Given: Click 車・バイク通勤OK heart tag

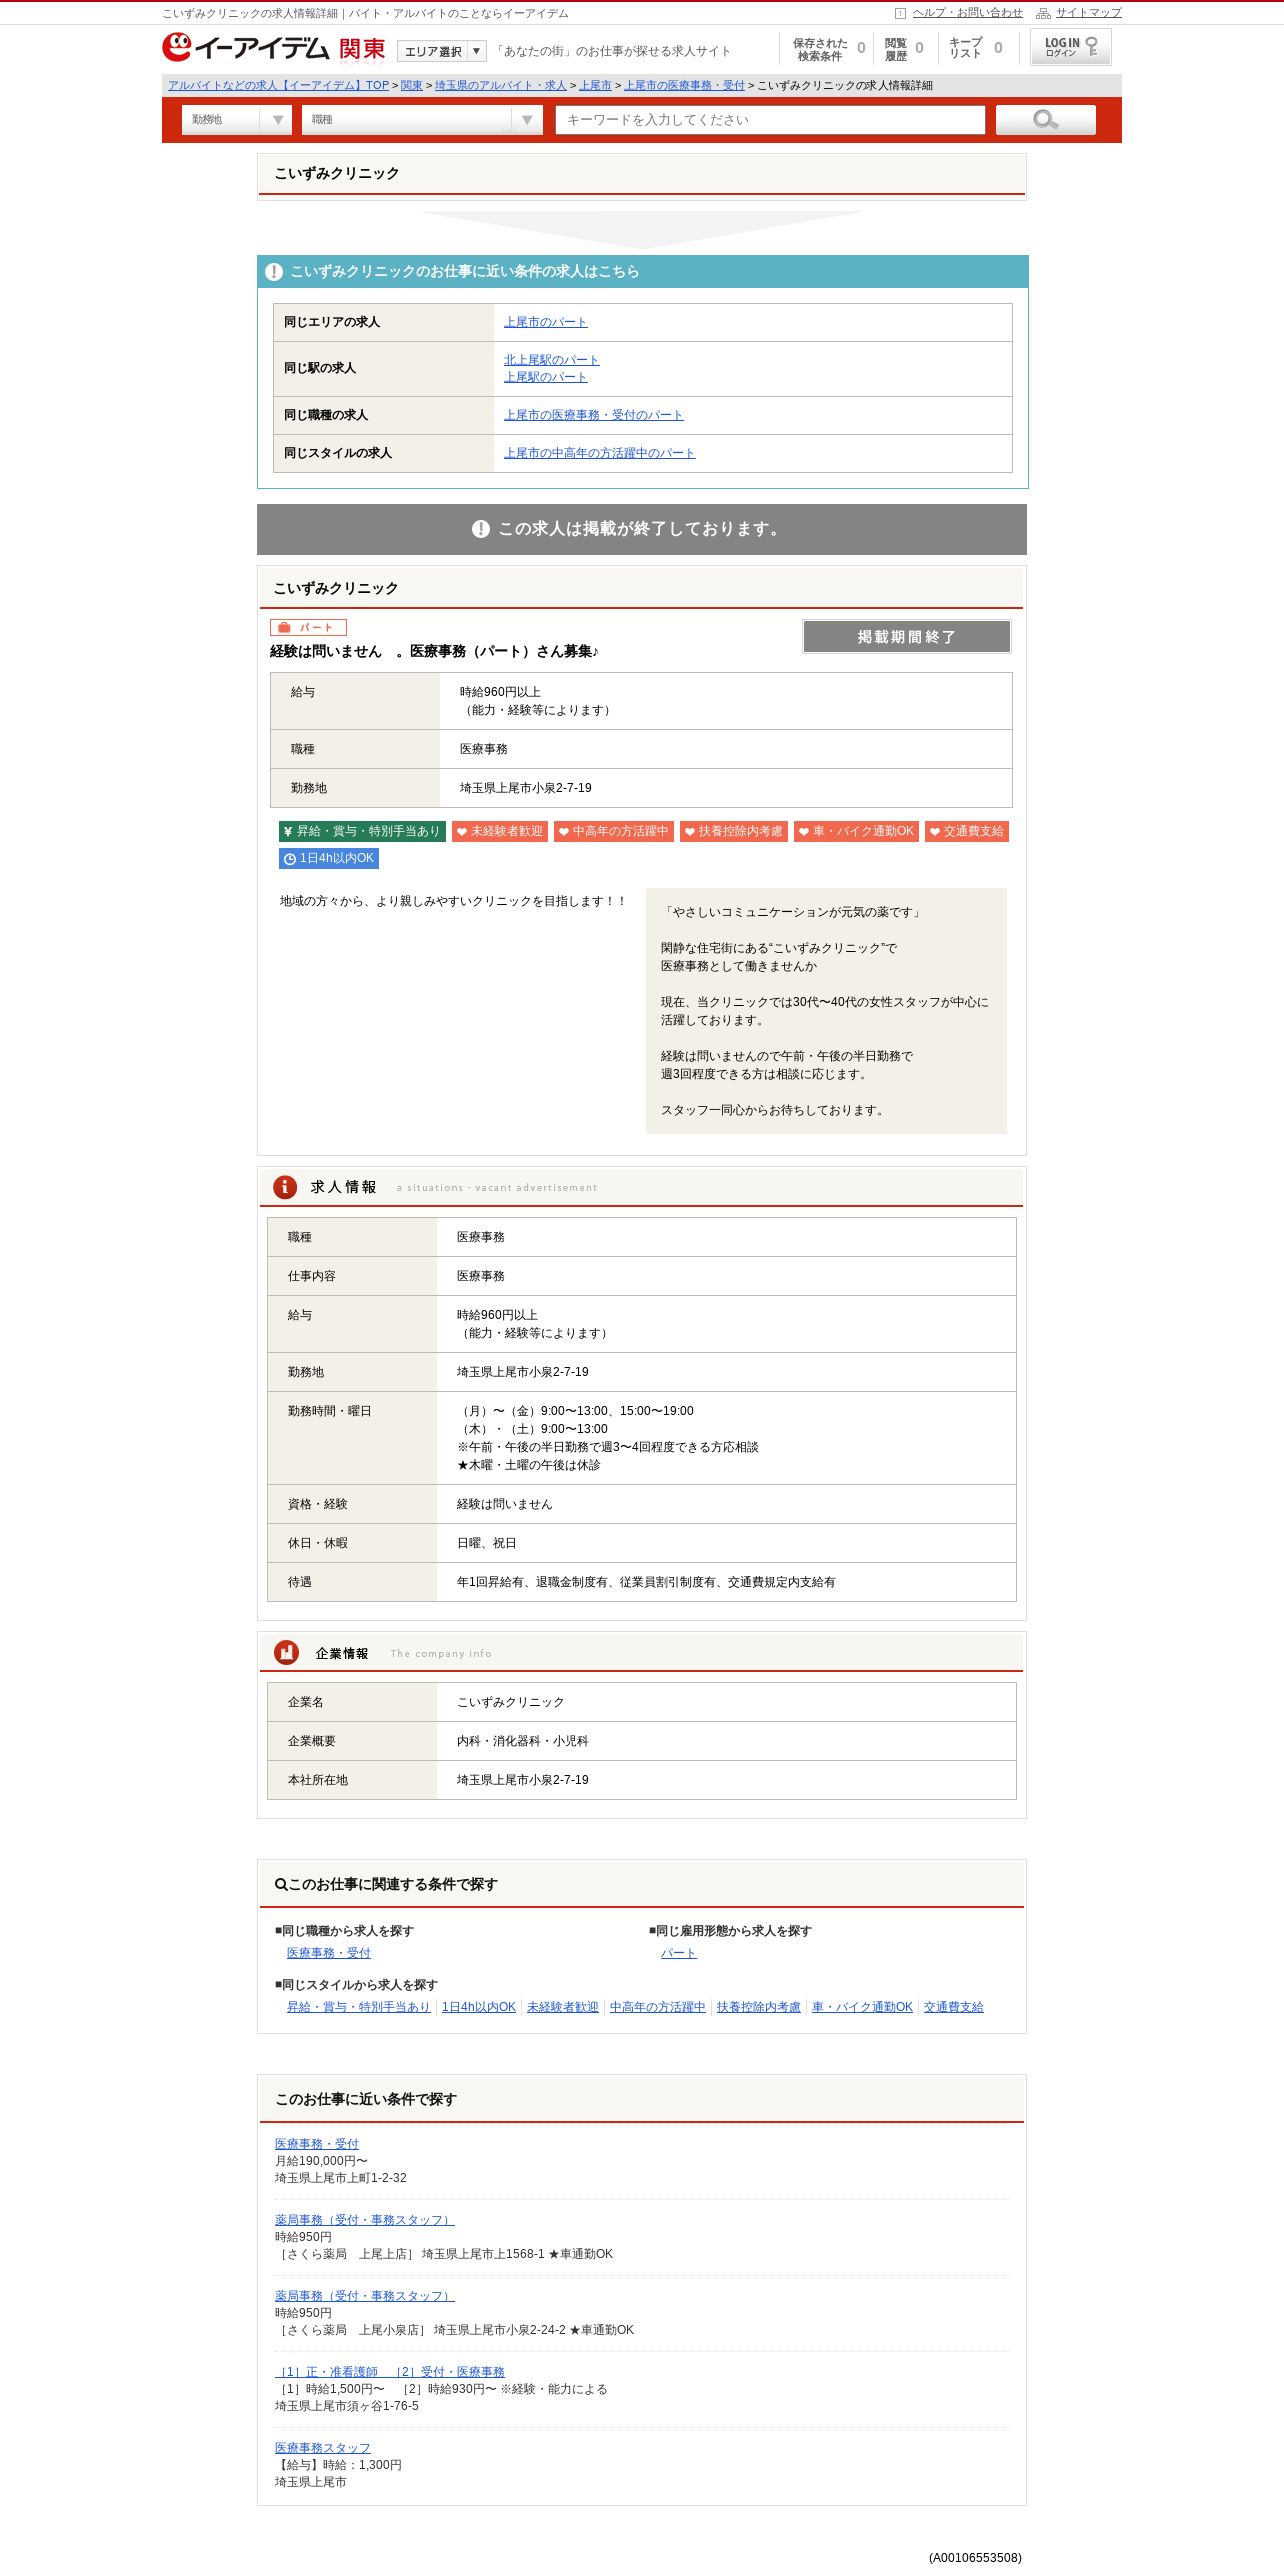Looking at the screenshot, I should click(856, 831).
